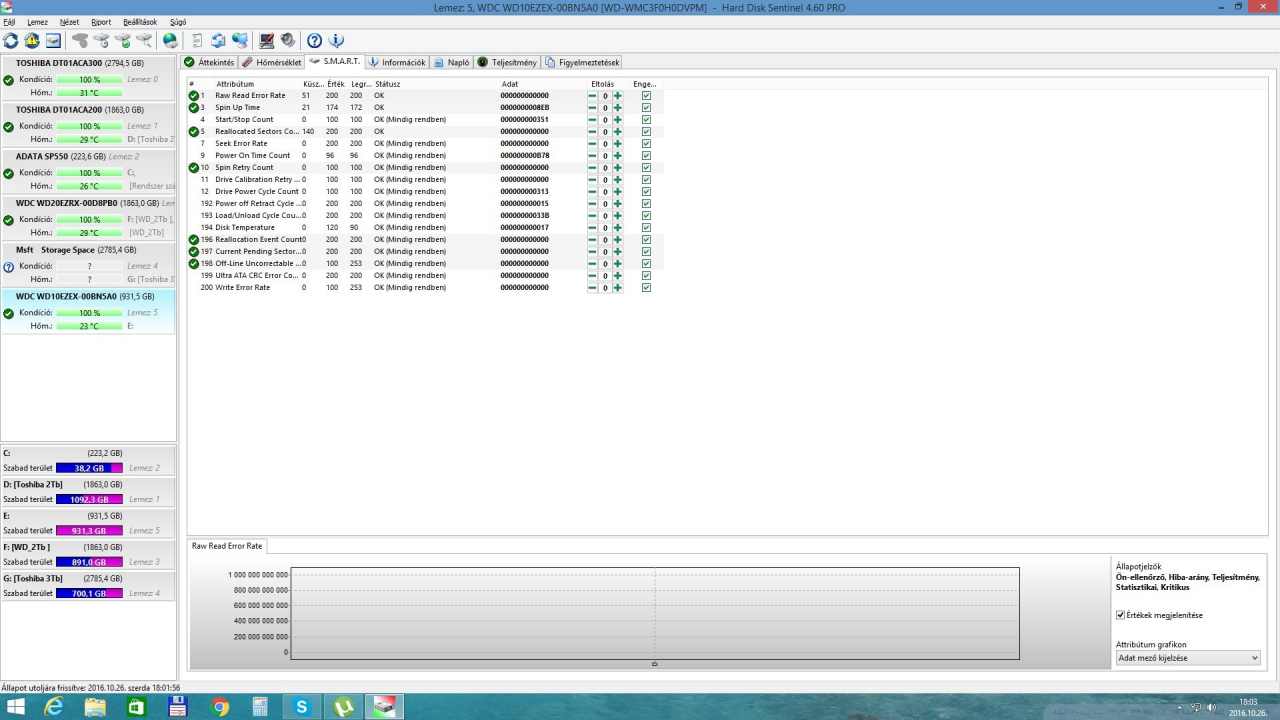Select the ADATA SP550 disk entry
This screenshot has height=720, width=1280.
[x=89, y=172]
